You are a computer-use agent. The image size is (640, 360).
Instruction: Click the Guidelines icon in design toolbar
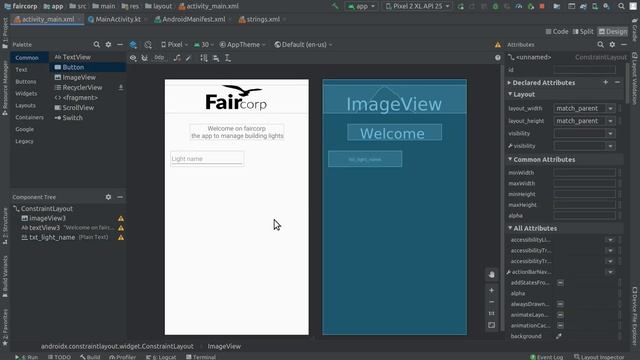click(x=228, y=58)
